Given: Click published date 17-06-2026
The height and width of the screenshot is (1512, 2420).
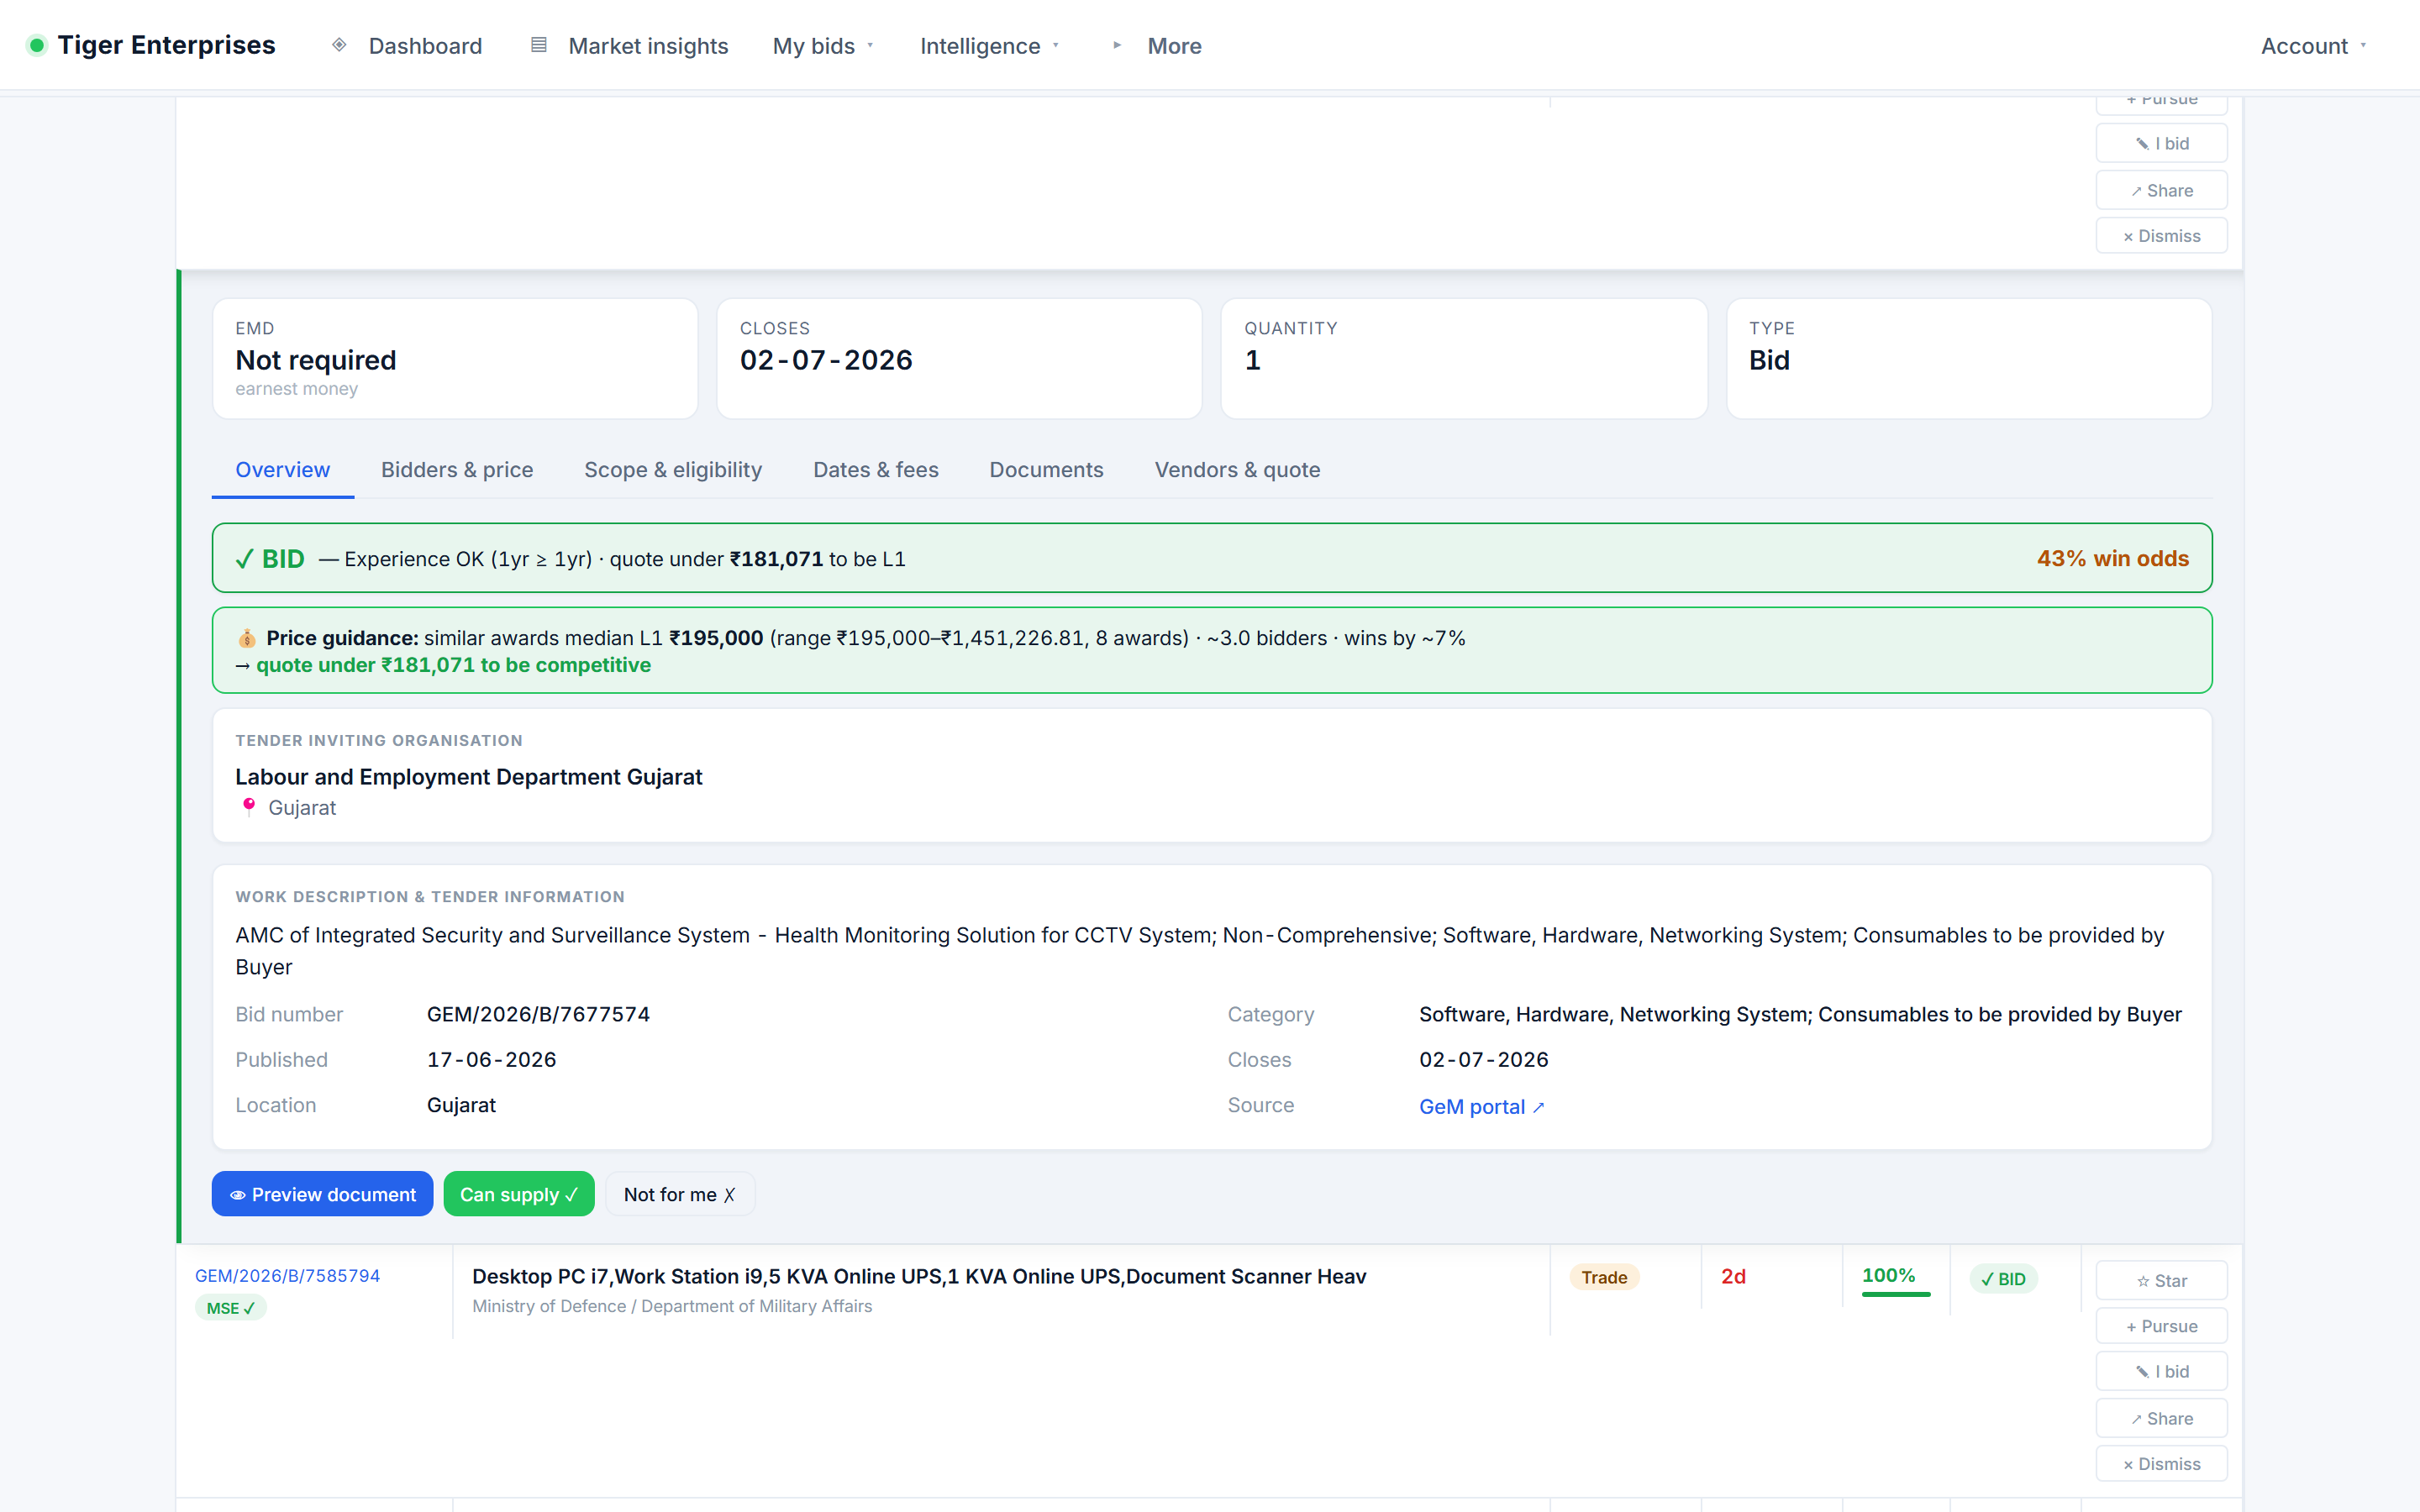Looking at the screenshot, I should coord(491,1060).
